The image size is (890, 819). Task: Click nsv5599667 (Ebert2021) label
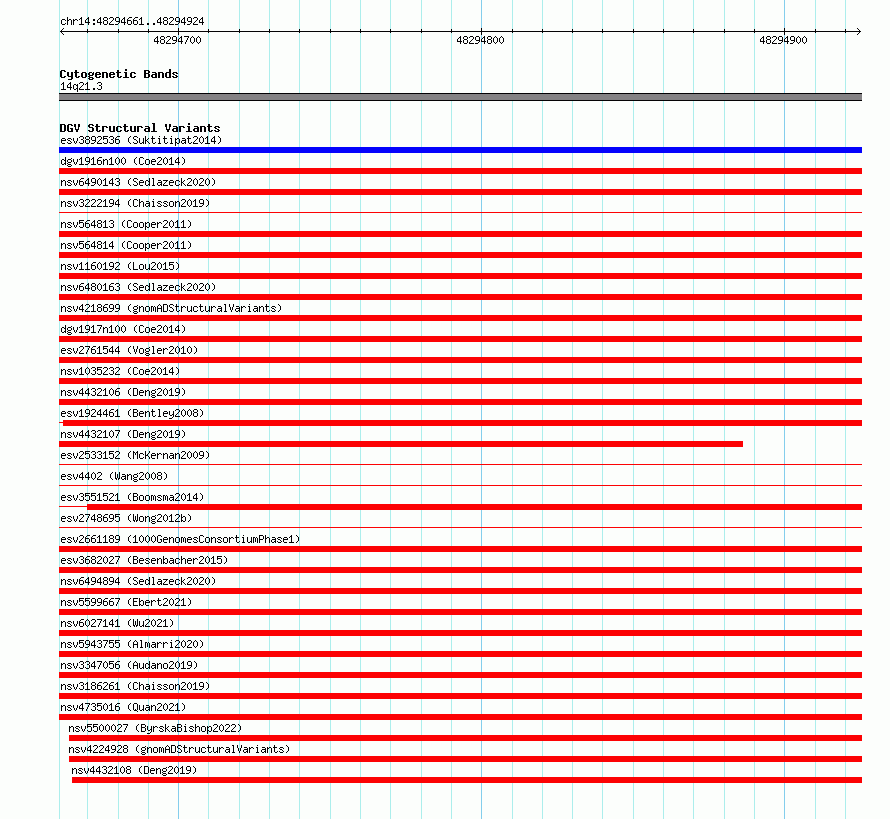pos(126,602)
